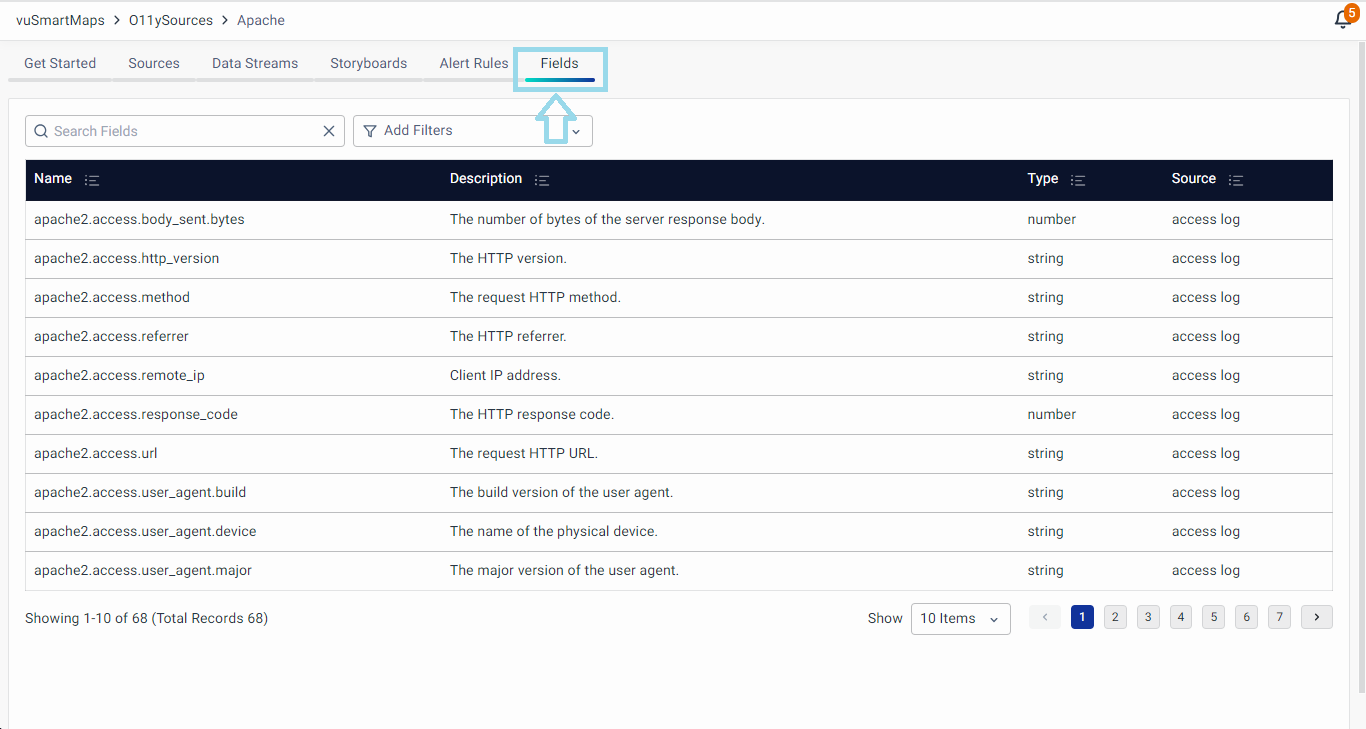Click the O11ySources breadcrumb link

pyautogui.click(x=171, y=20)
